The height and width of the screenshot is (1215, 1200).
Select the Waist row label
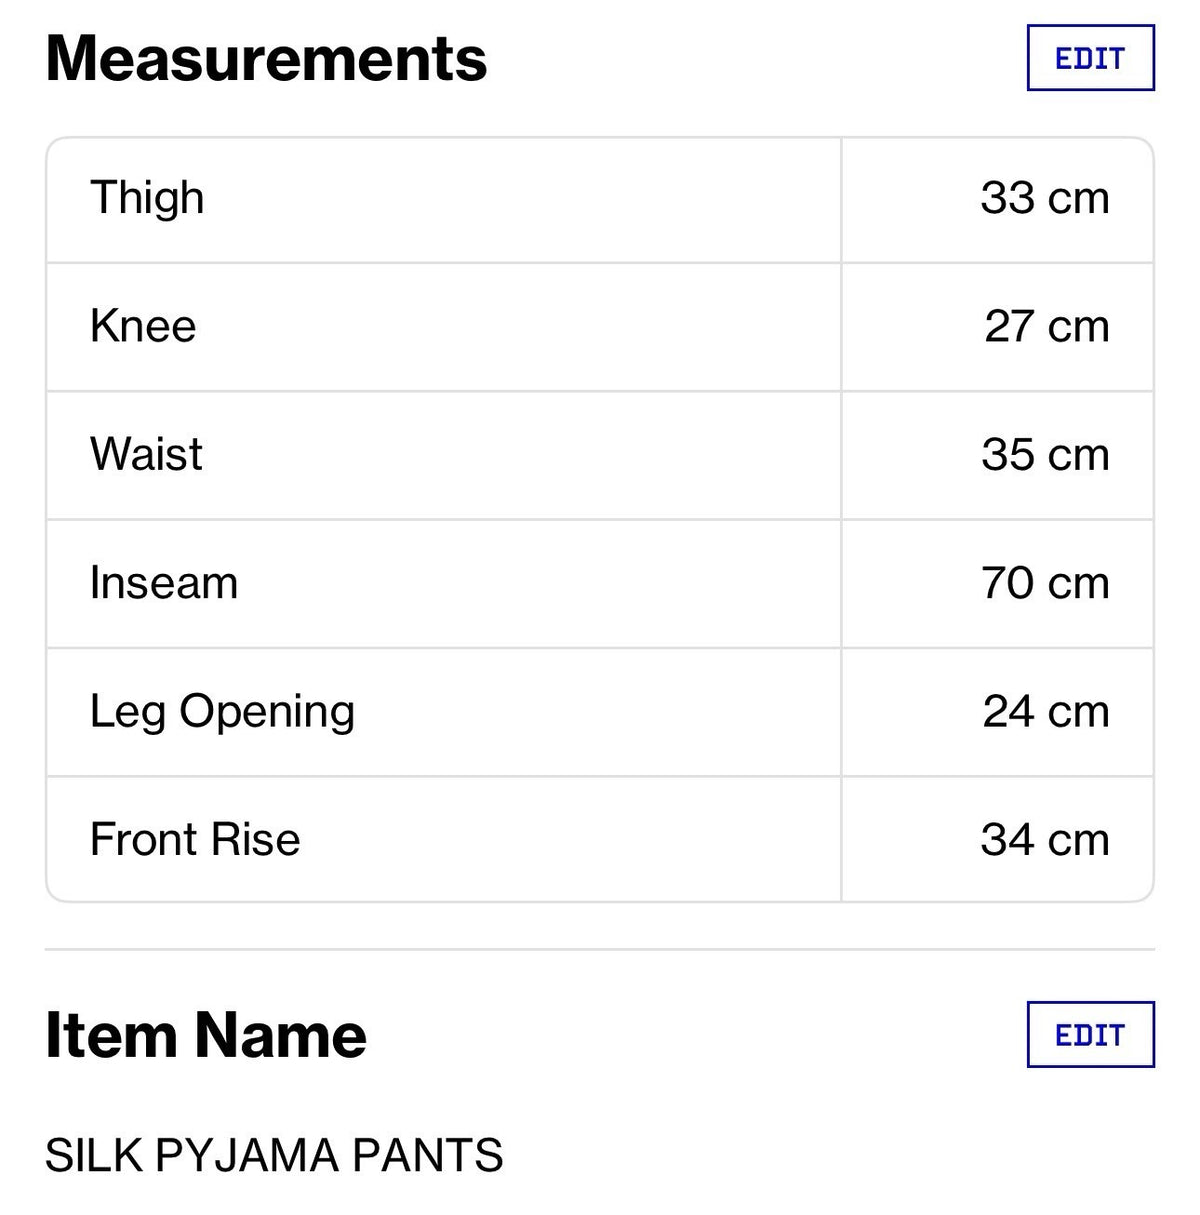point(146,454)
